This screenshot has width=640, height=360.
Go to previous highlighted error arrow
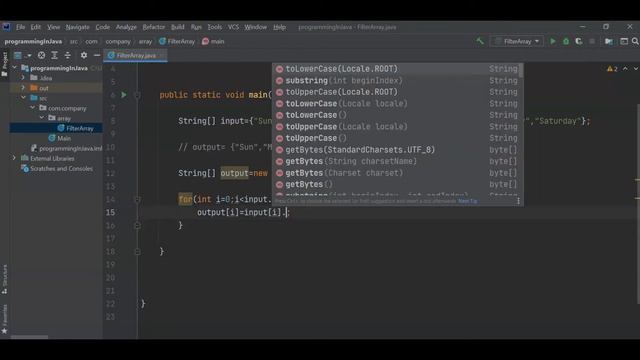(x=625, y=69)
